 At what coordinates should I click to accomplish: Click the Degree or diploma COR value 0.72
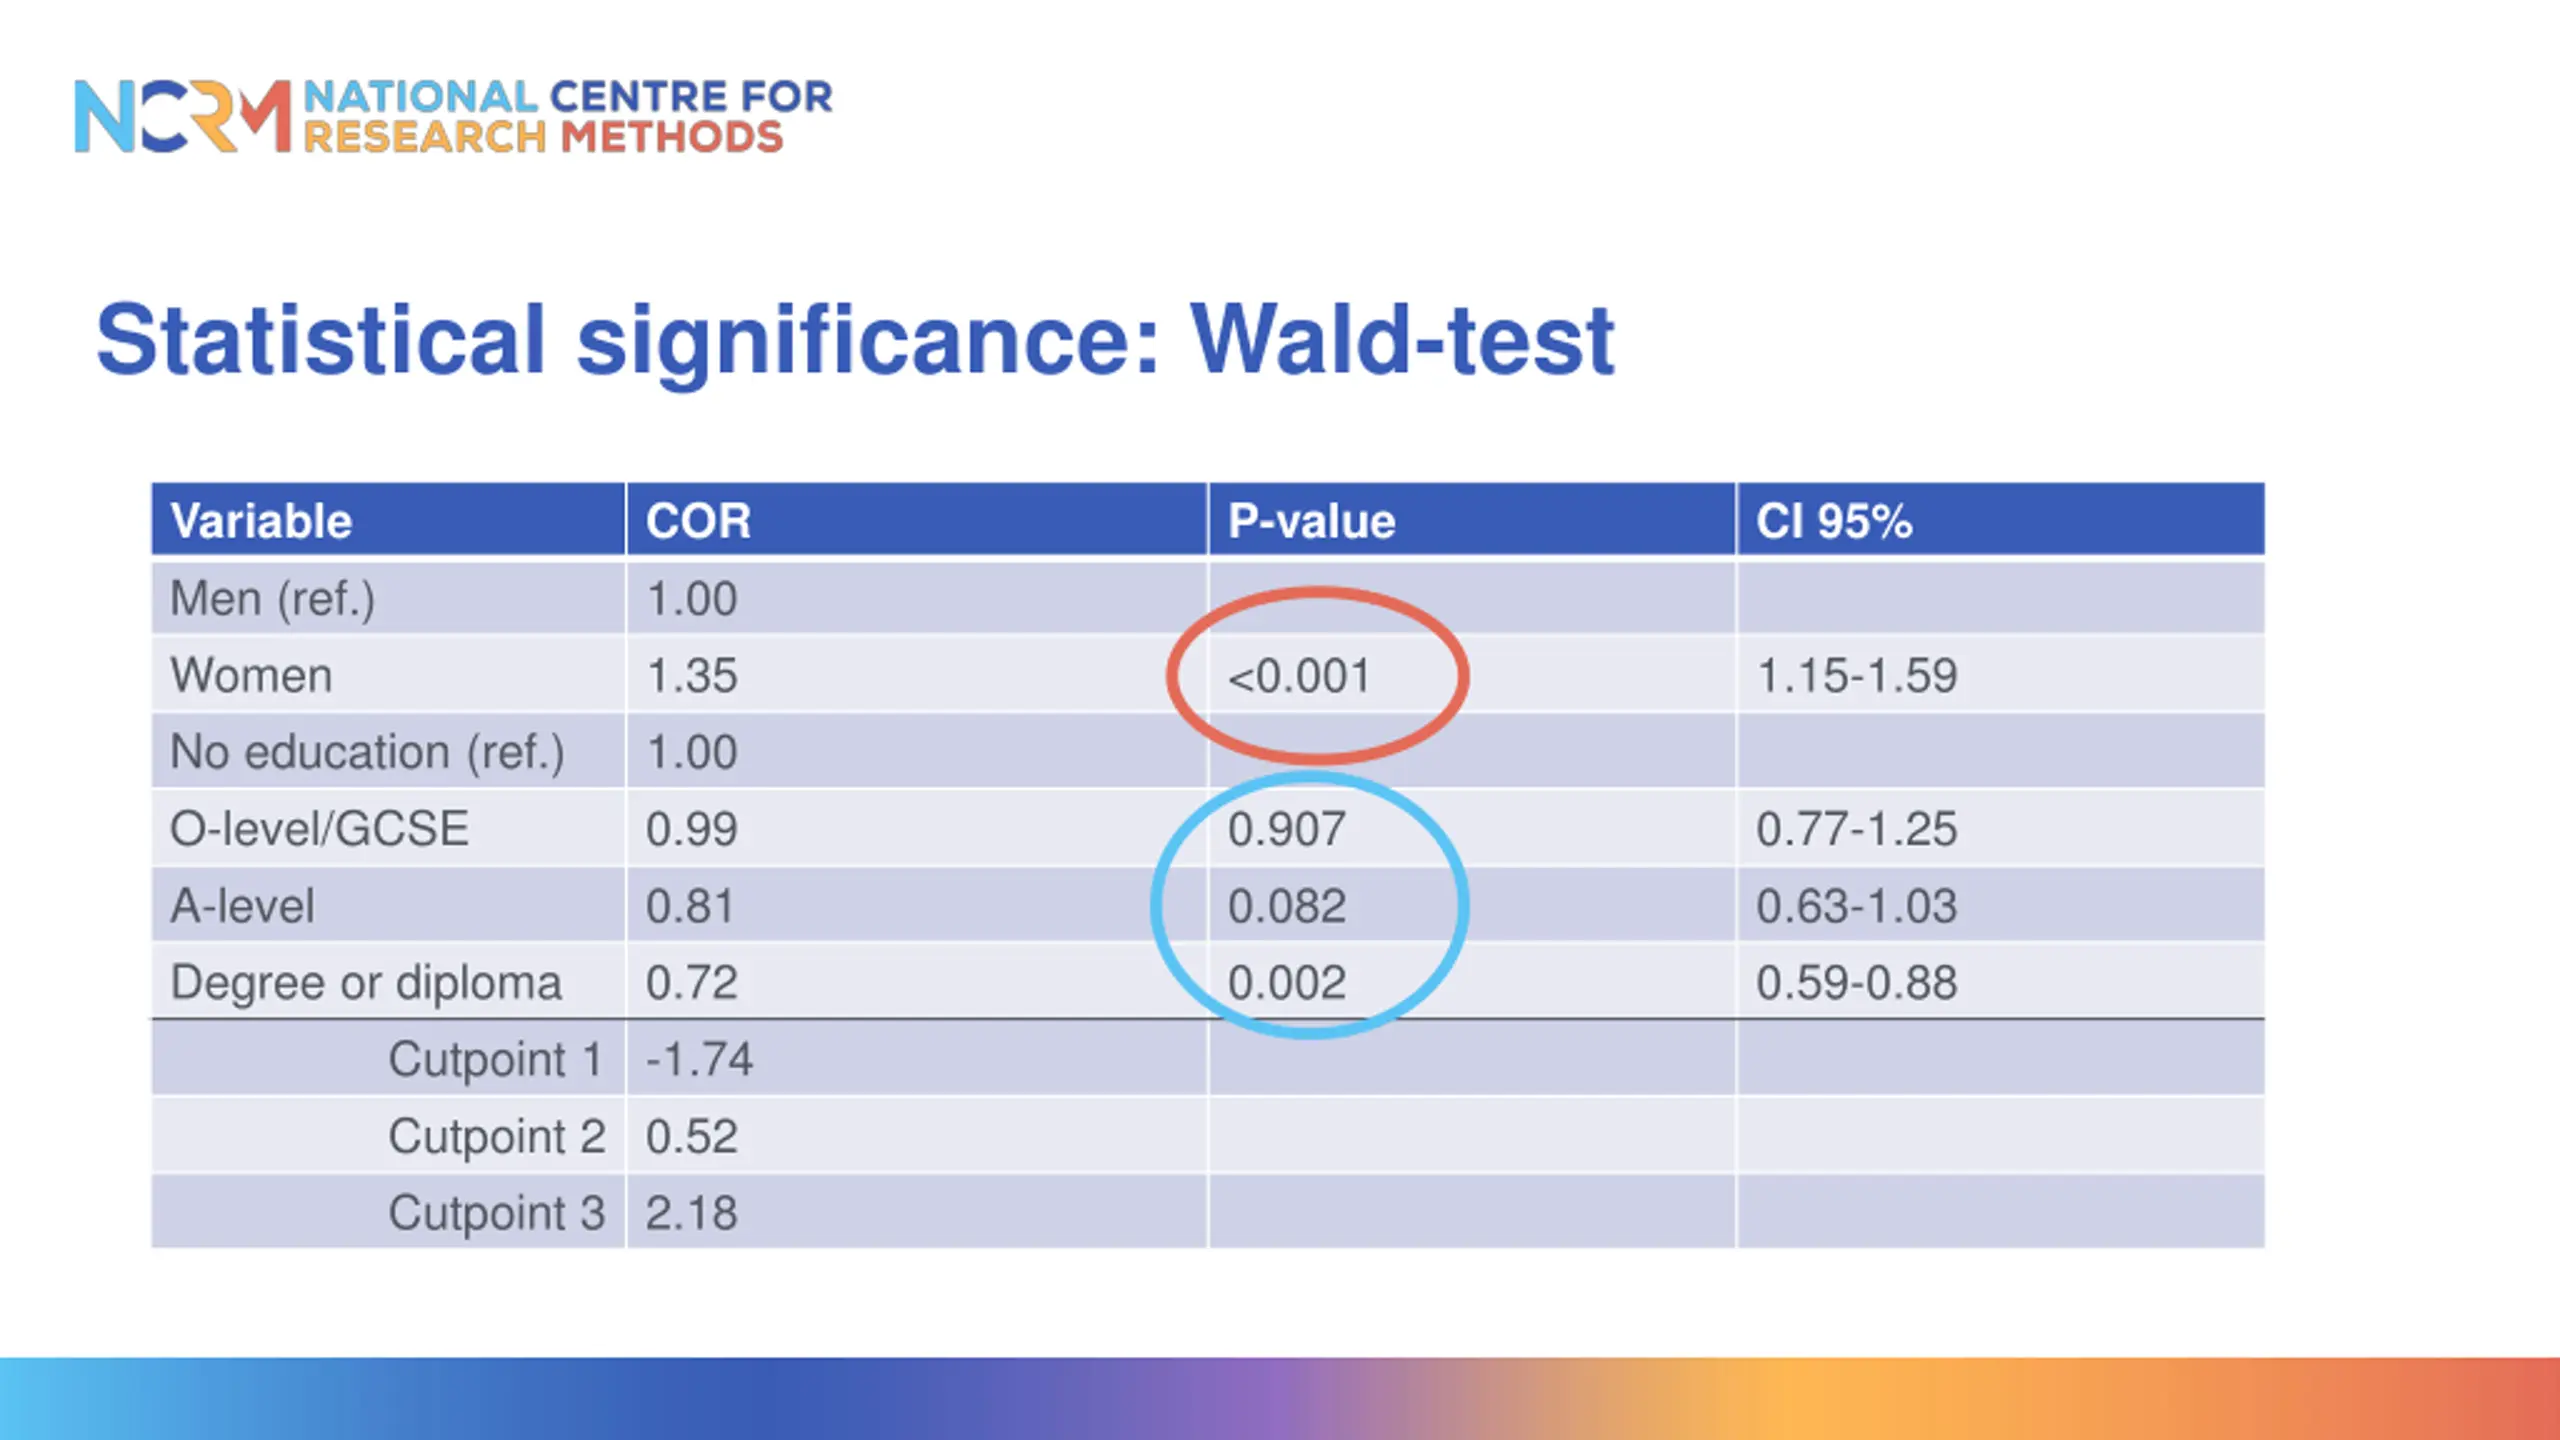pos(692,983)
